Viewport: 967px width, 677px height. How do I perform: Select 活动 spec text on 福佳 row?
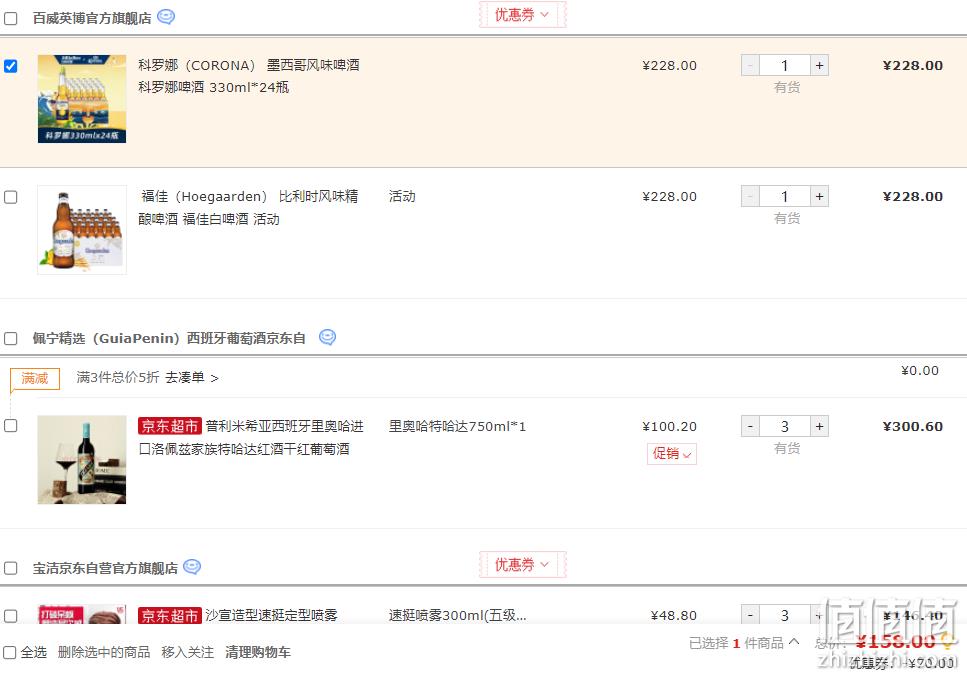pos(402,196)
